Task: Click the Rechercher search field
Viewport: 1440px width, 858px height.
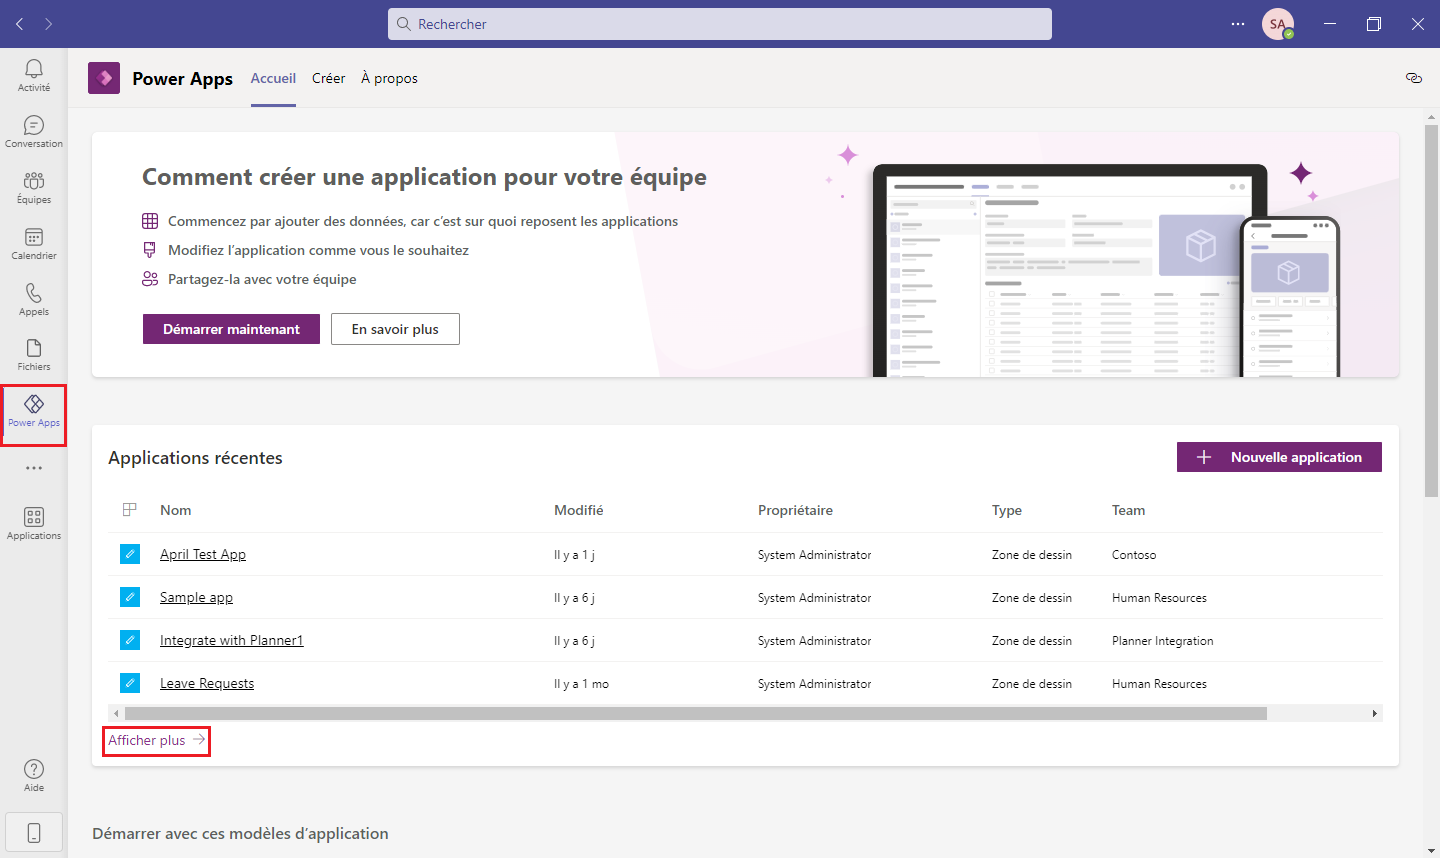Action: click(x=720, y=24)
